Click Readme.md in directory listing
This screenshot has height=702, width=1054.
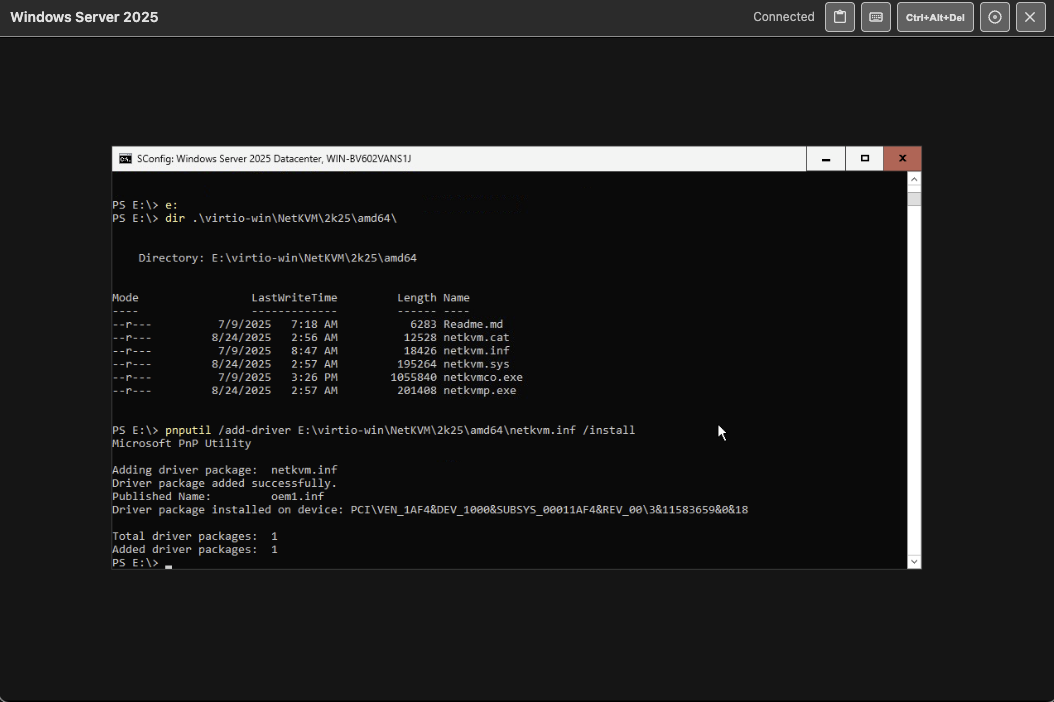473,324
